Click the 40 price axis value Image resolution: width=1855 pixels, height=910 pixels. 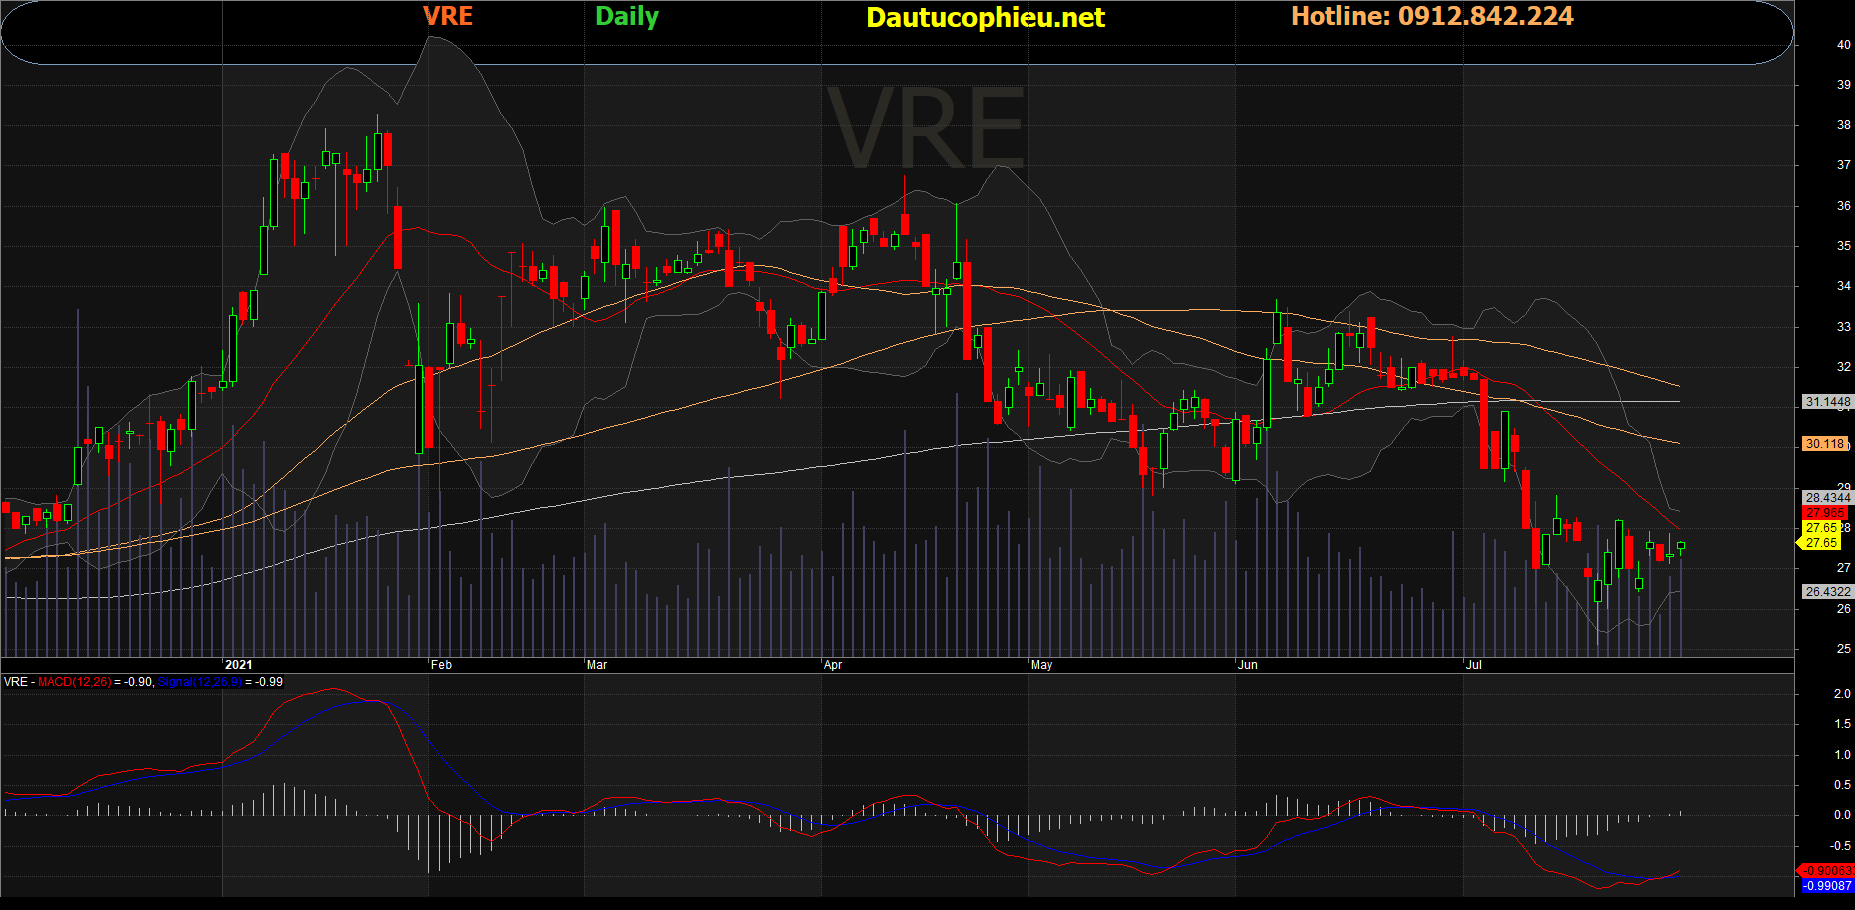click(x=1843, y=45)
